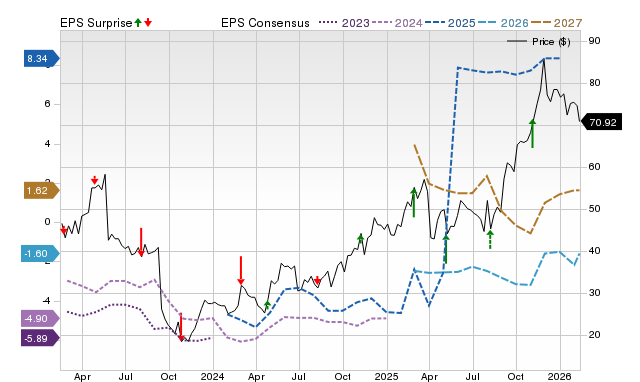Viewport: 640px width, 382px height.
Task: Click the -4 label on the EPS axis
Action: (x=47, y=301)
